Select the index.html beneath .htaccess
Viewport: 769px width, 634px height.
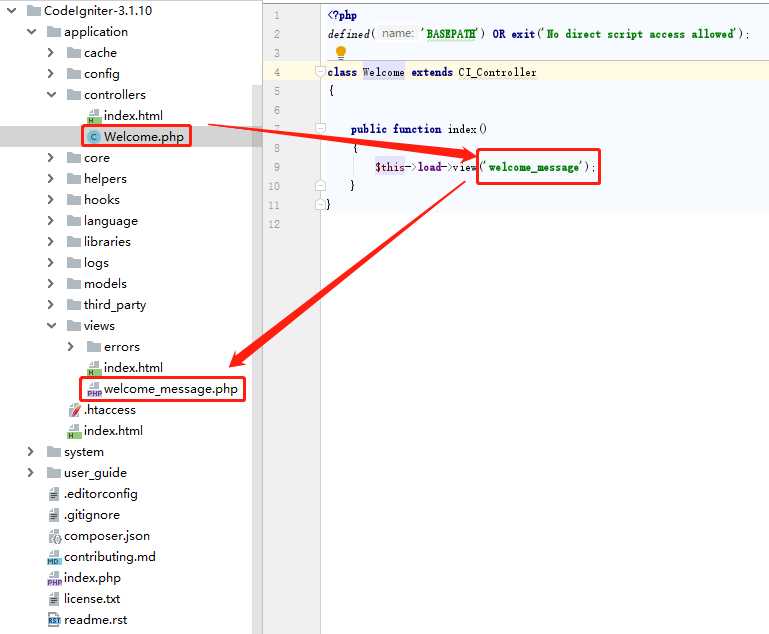pos(113,431)
